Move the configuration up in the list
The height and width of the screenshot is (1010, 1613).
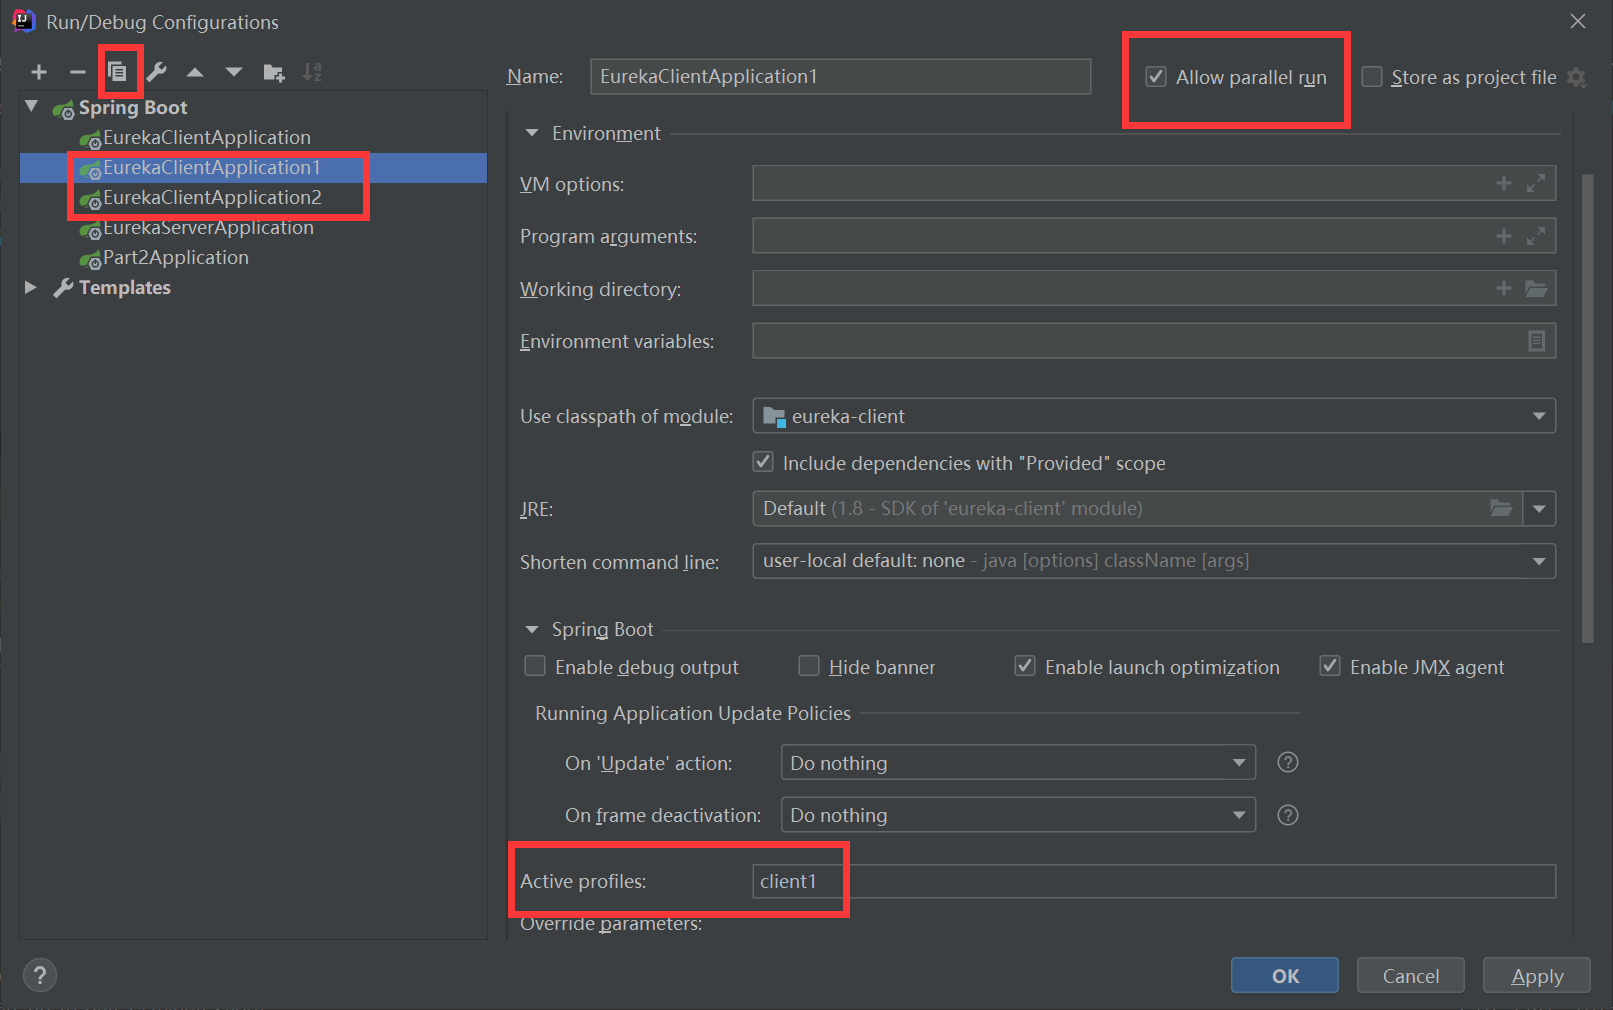pos(195,72)
